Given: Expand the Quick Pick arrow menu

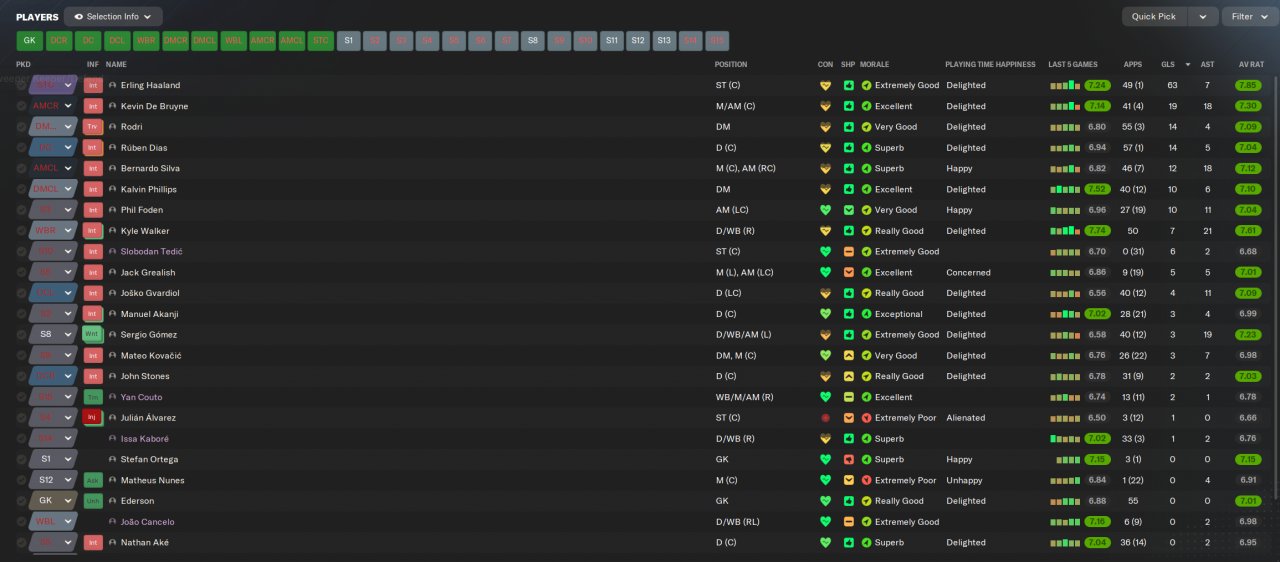Looking at the screenshot, I should click(1203, 16).
